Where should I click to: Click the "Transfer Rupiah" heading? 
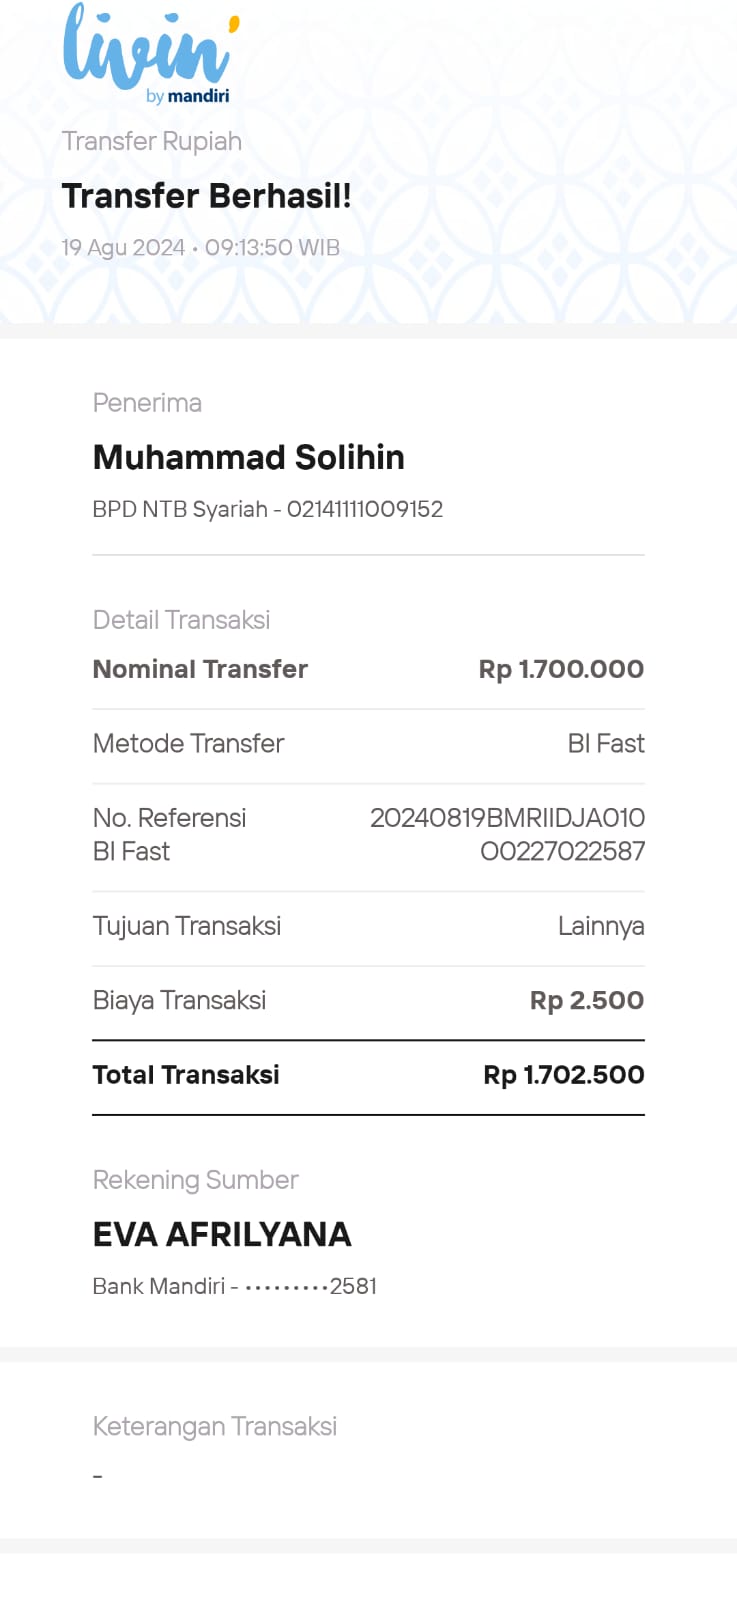[x=152, y=141]
